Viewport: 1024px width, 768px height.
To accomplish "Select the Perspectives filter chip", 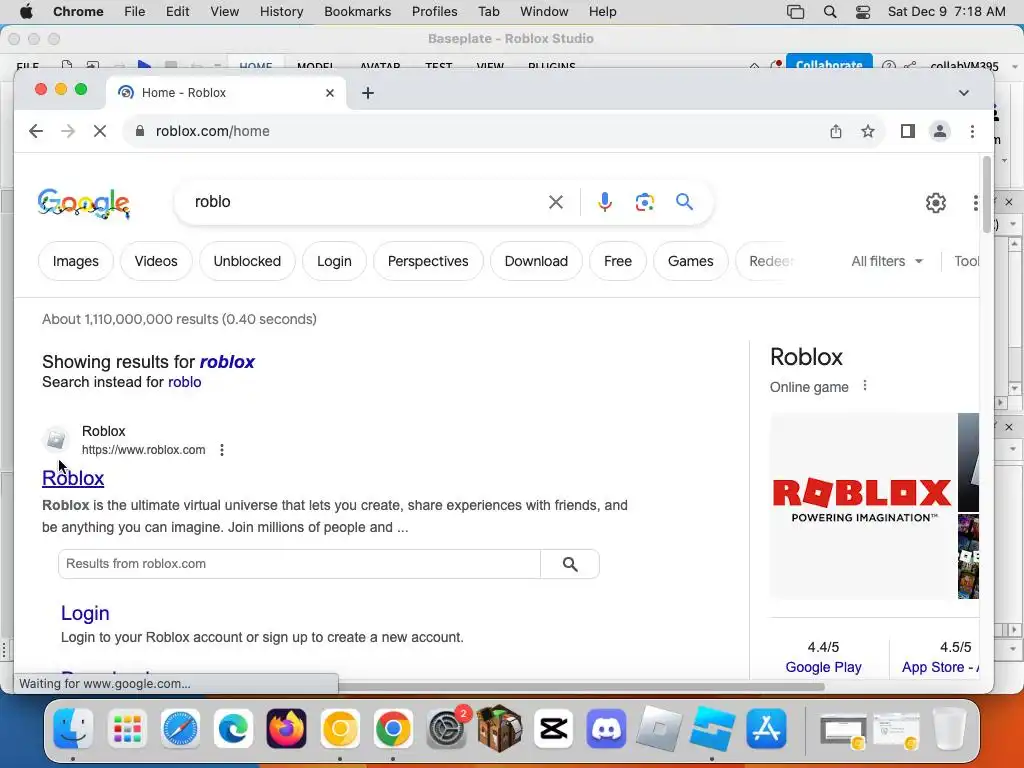I will tap(428, 261).
